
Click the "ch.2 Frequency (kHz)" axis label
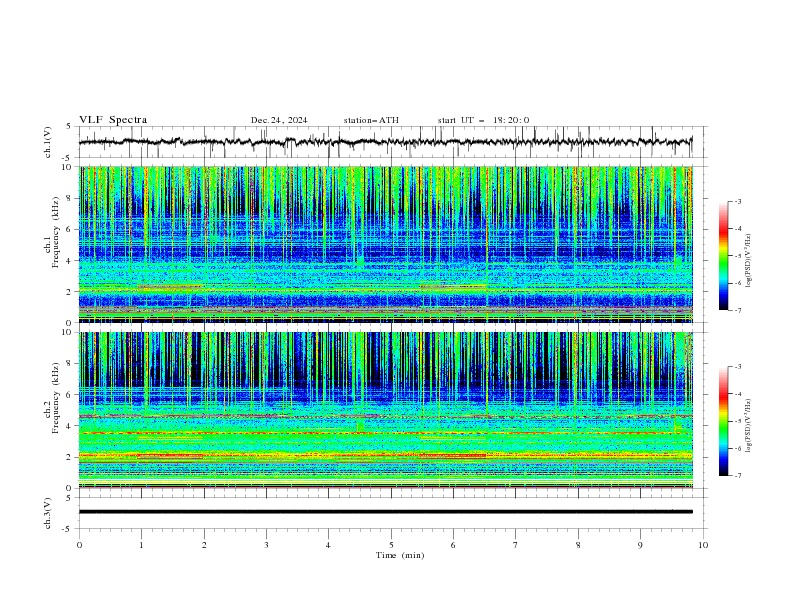point(52,398)
